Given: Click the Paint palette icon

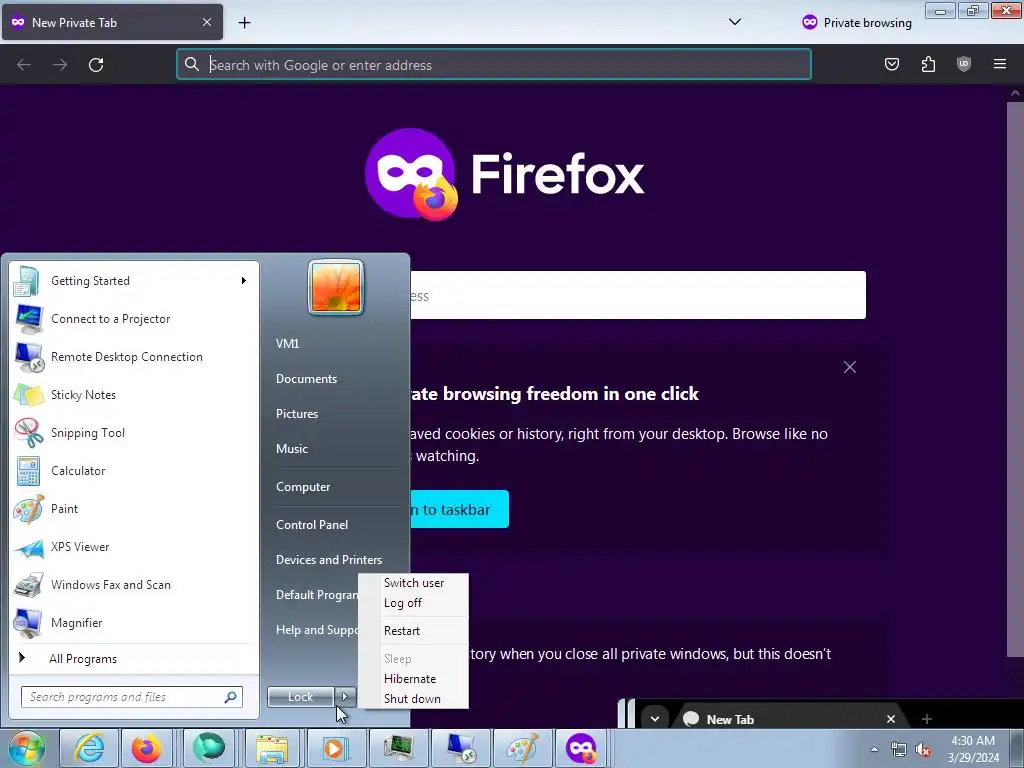Looking at the screenshot, I should 28,509.
